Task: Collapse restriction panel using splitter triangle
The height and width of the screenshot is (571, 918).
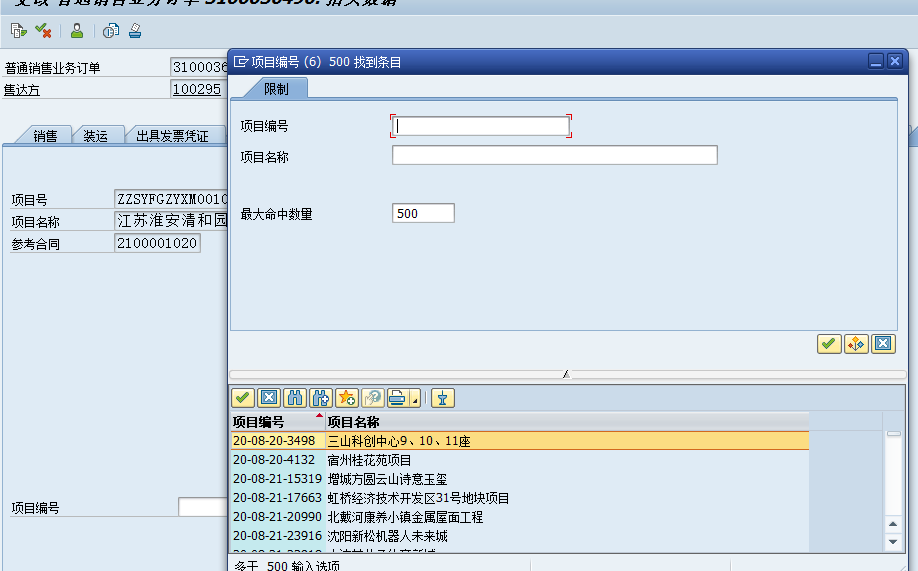Action: [566, 374]
